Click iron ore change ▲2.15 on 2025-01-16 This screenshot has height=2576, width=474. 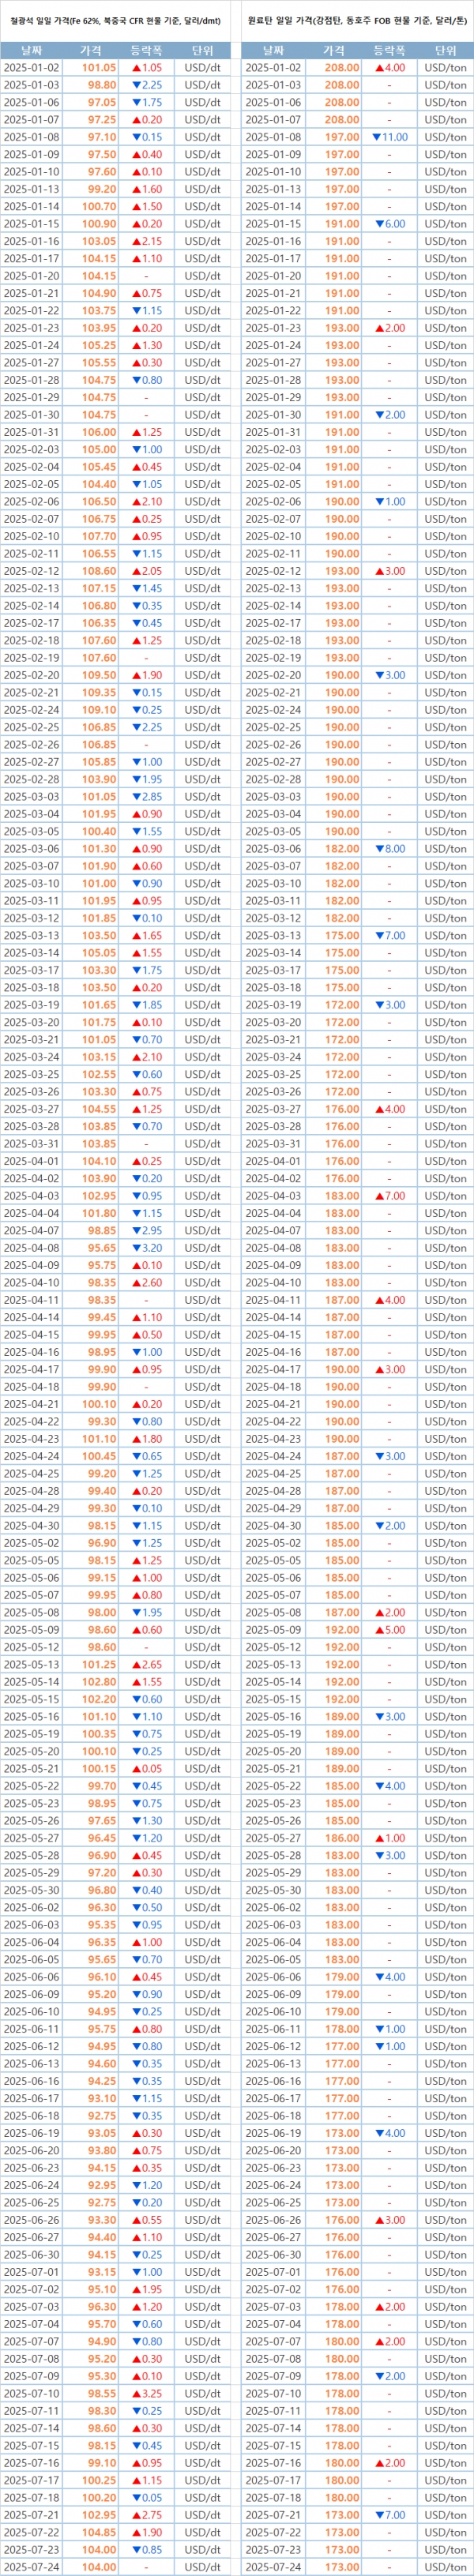click(147, 241)
